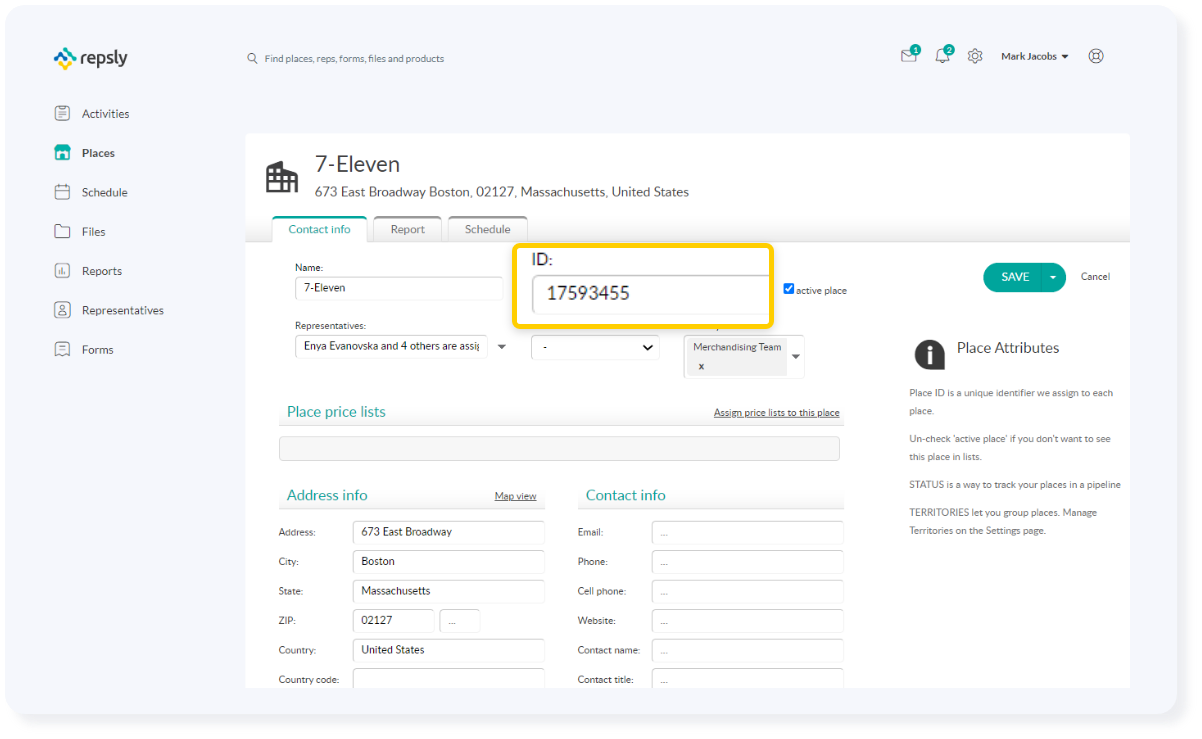Click the Address field with 673 East Broadway
The height and width of the screenshot is (739, 1202).
coord(449,532)
